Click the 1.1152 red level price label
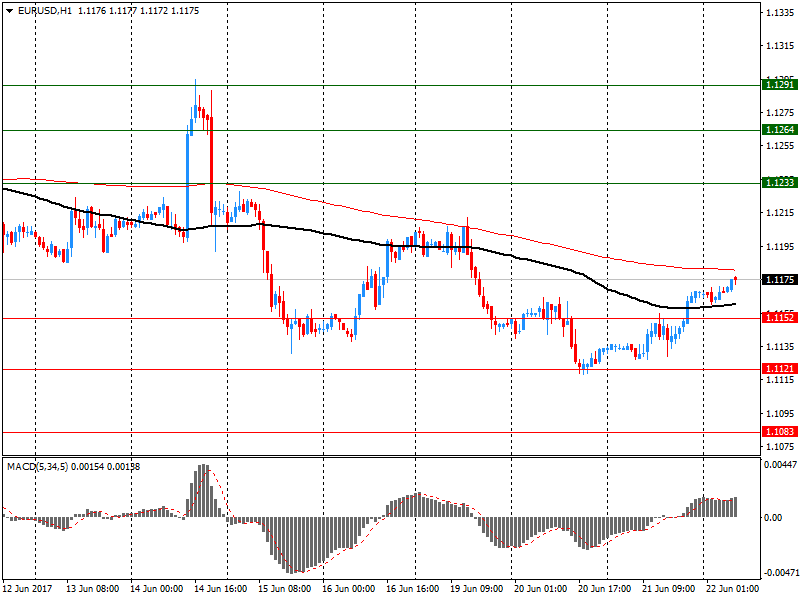This screenshot has height=600, width=800. pos(780,318)
